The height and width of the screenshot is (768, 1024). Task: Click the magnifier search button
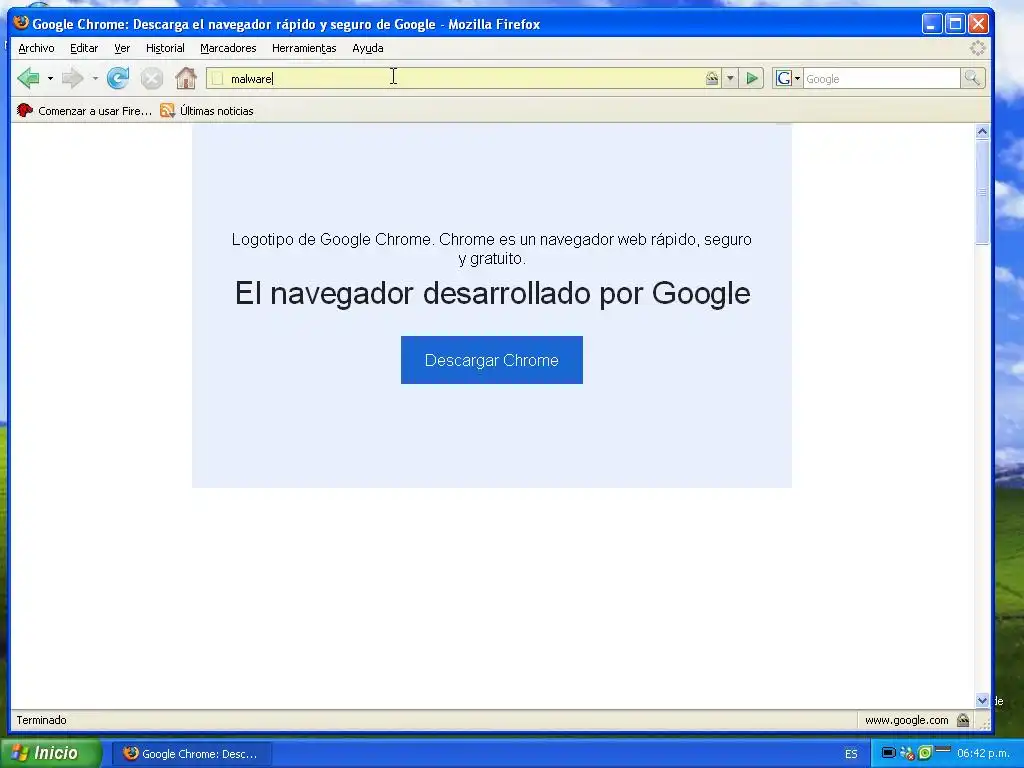click(x=972, y=78)
